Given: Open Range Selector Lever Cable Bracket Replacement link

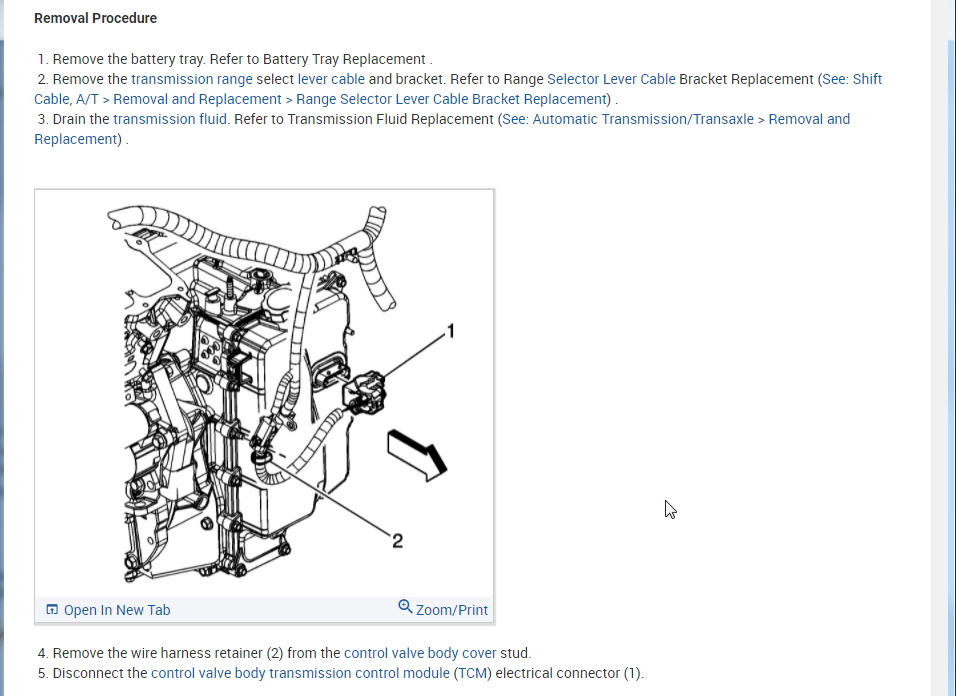Looking at the screenshot, I should click(451, 99).
